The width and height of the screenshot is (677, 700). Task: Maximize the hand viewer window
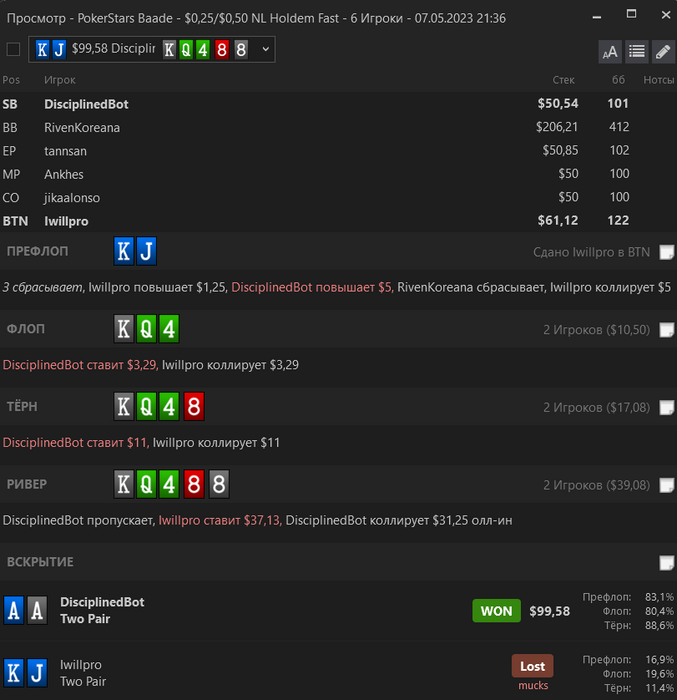(631, 14)
